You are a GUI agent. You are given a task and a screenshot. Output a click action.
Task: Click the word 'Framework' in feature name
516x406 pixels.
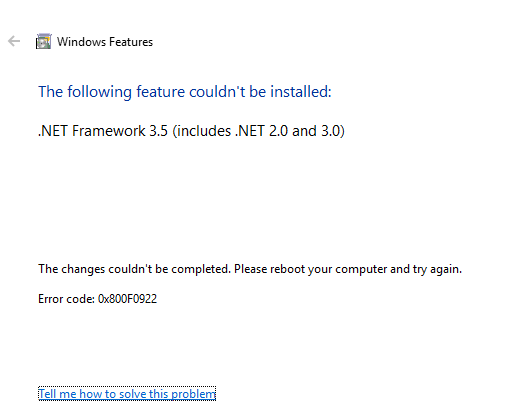click(109, 131)
